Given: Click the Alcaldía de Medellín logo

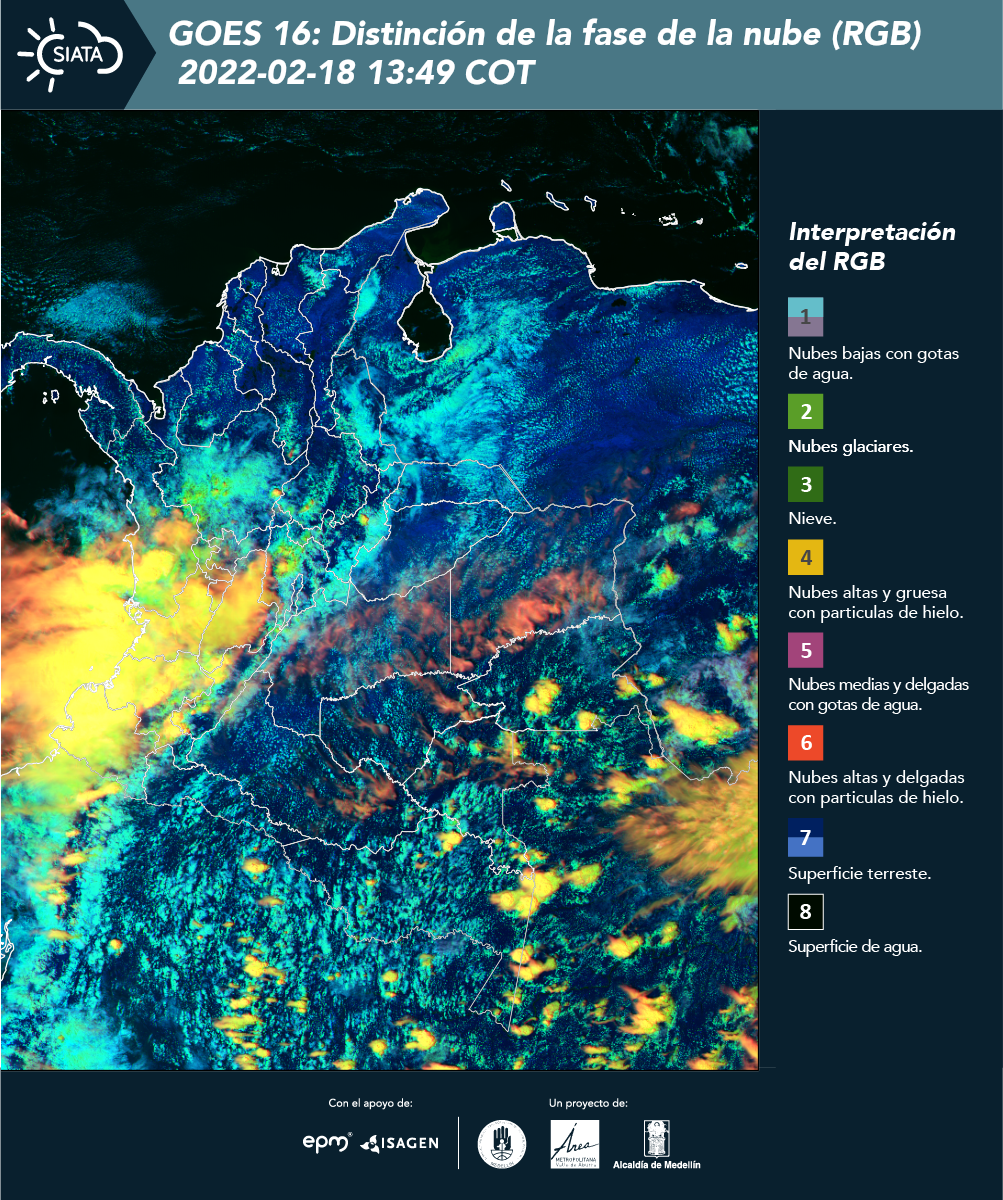Looking at the screenshot, I should (x=656, y=1145).
